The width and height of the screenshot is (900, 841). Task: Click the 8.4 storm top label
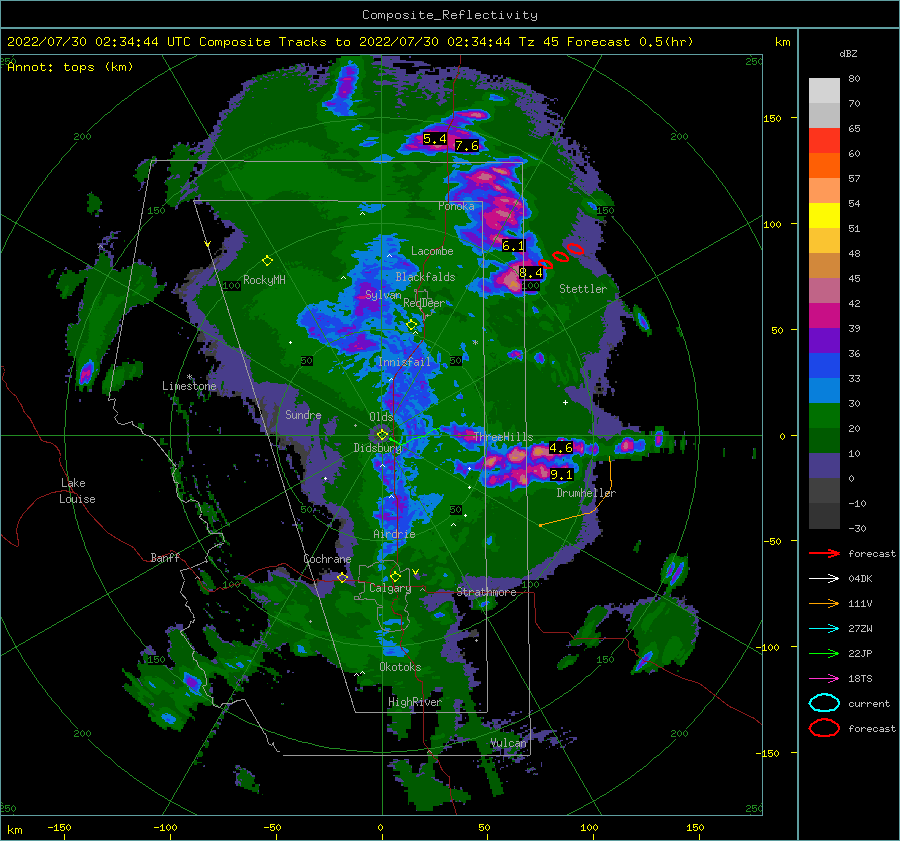click(x=531, y=273)
